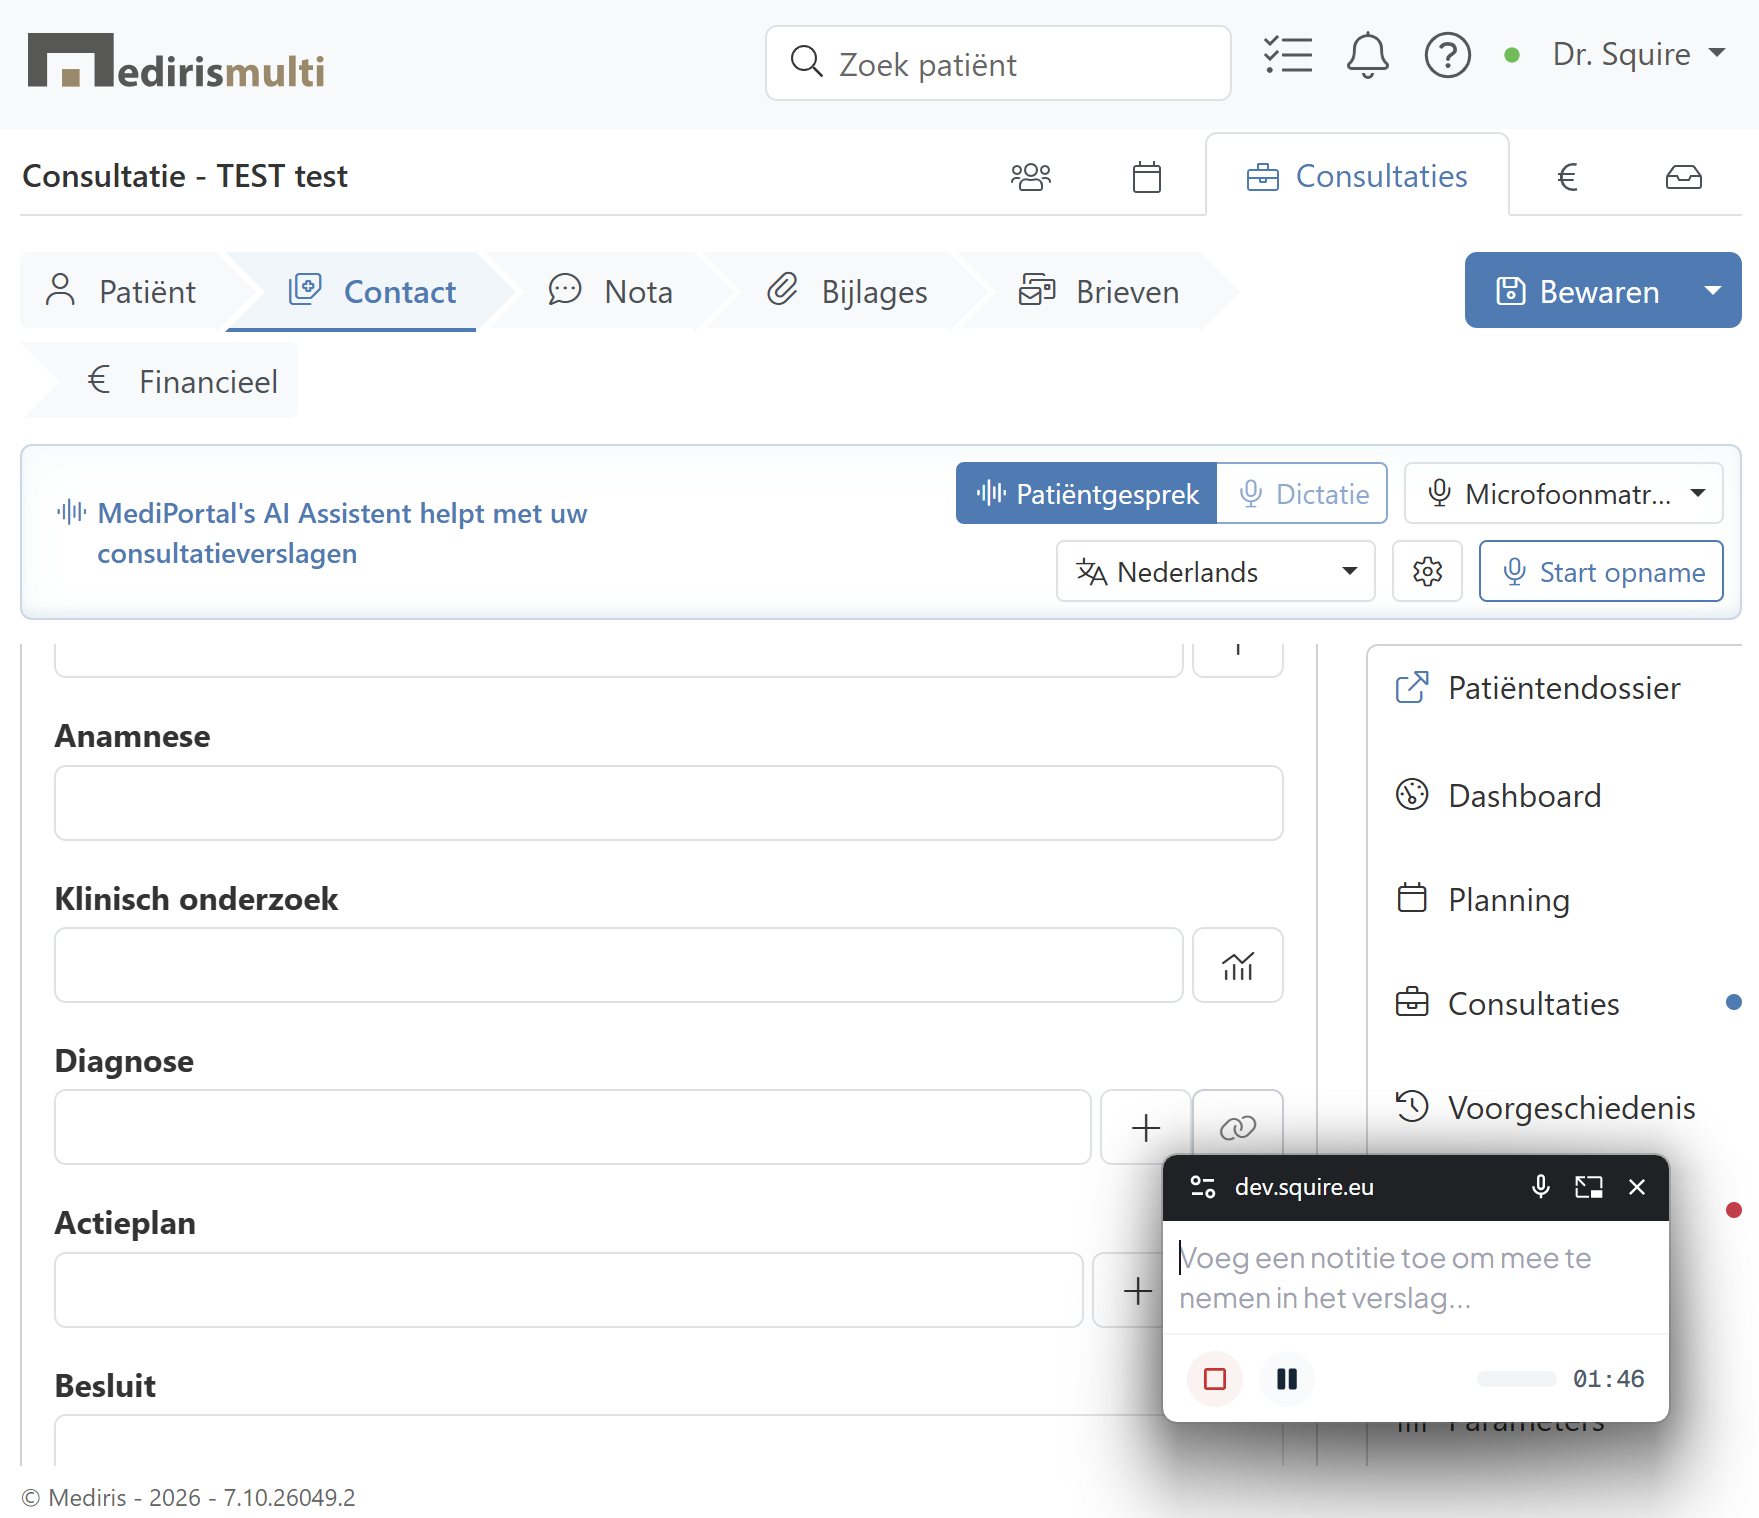Screen dimensions: 1759x1518
Task: Click the Squire note text area
Action: pyautogui.click(x=1415, y=1277)
